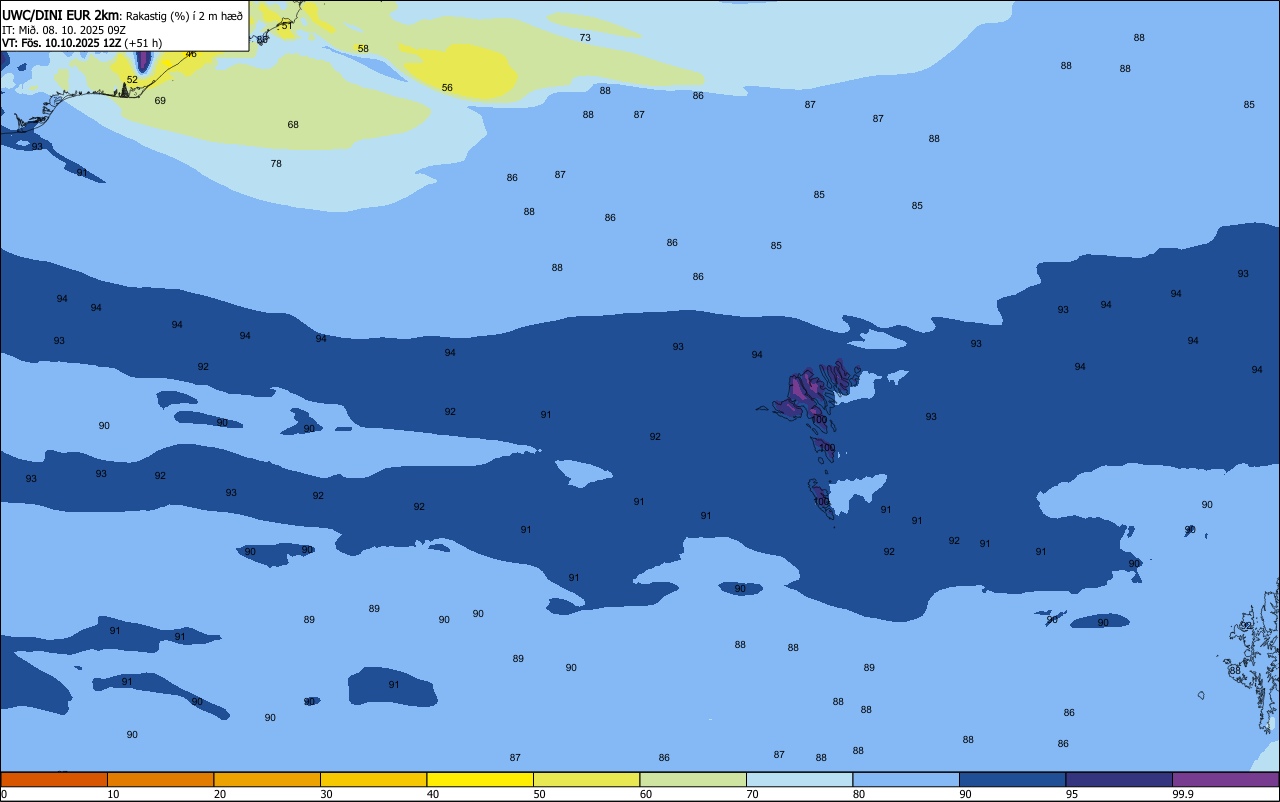Click the legend tick label '95'
1280x802 pixels.
coord(1072,794)
